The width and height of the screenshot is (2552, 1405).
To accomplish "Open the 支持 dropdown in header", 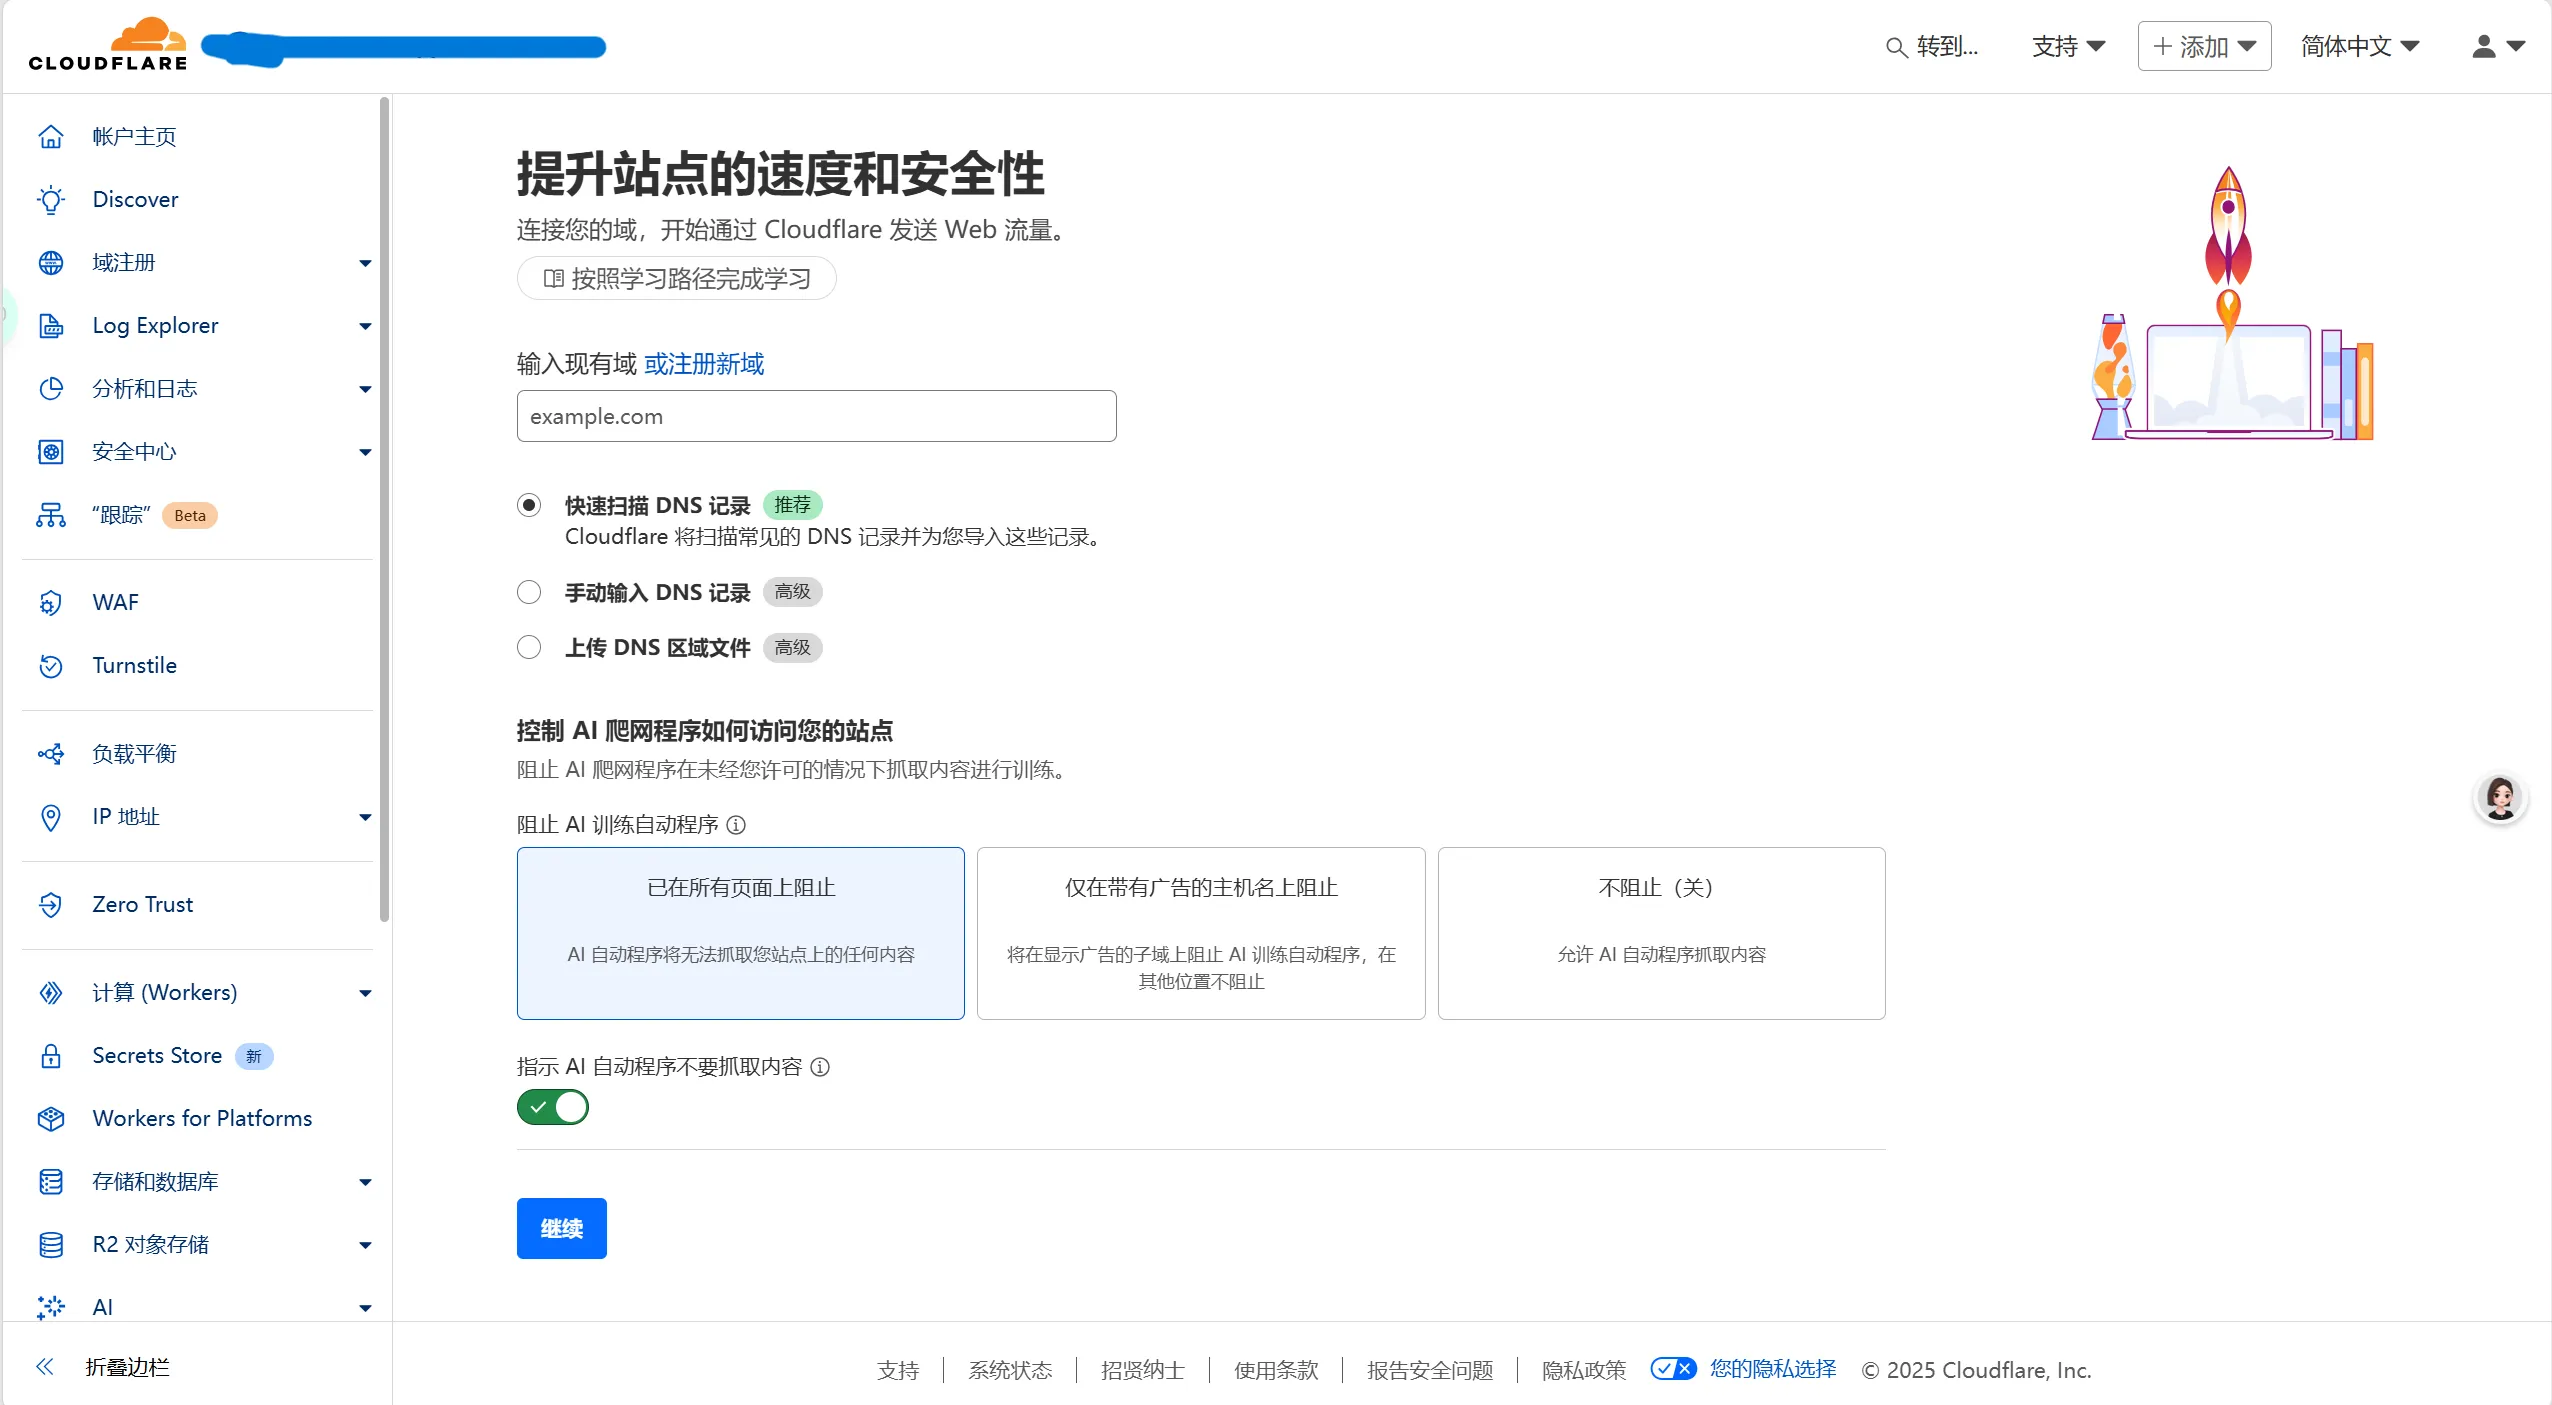I will pos(2069,46).
